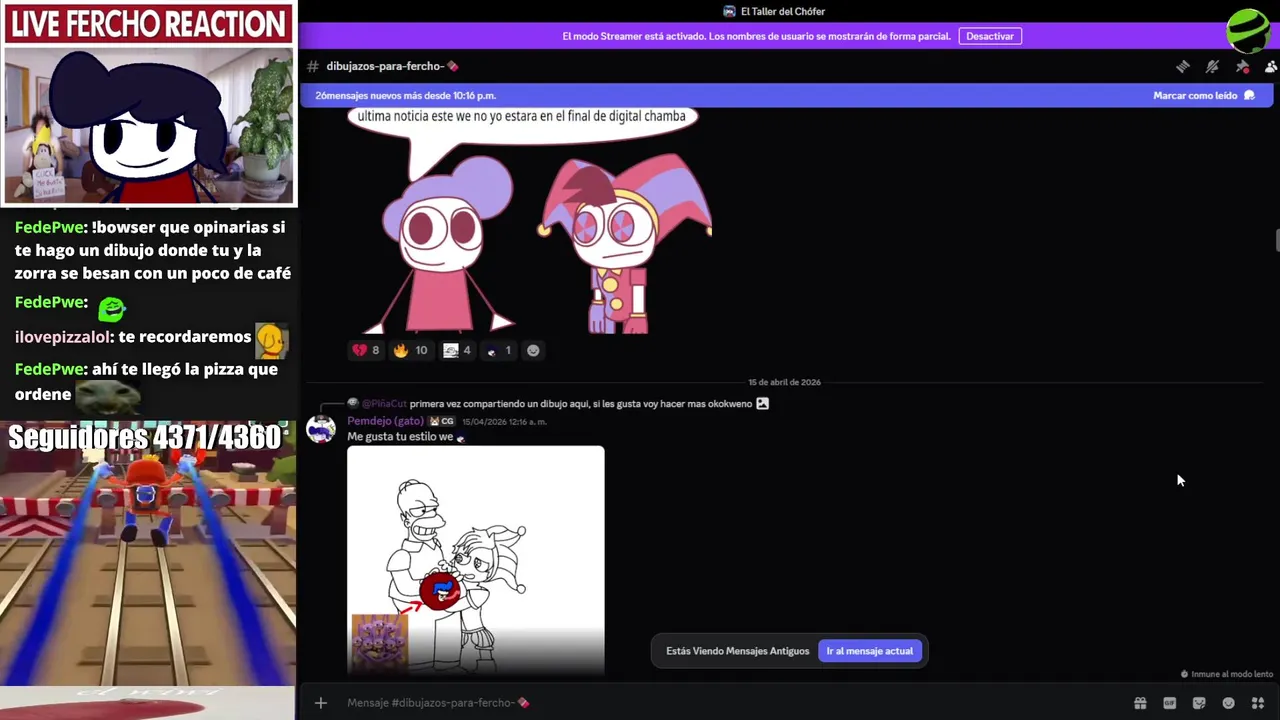
Task: Click Ir al mensaje actual button
Action: [869, 651]
